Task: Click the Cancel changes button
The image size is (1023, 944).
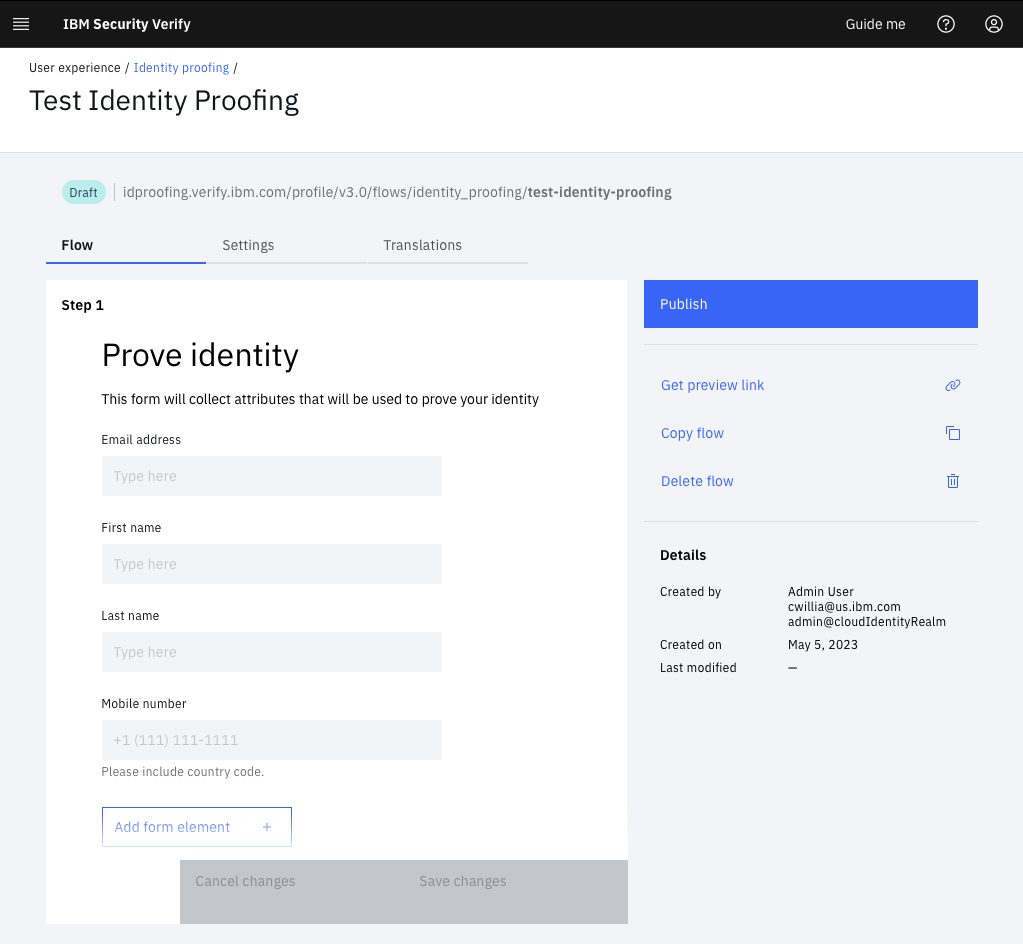Action: (x=245, y=881)
